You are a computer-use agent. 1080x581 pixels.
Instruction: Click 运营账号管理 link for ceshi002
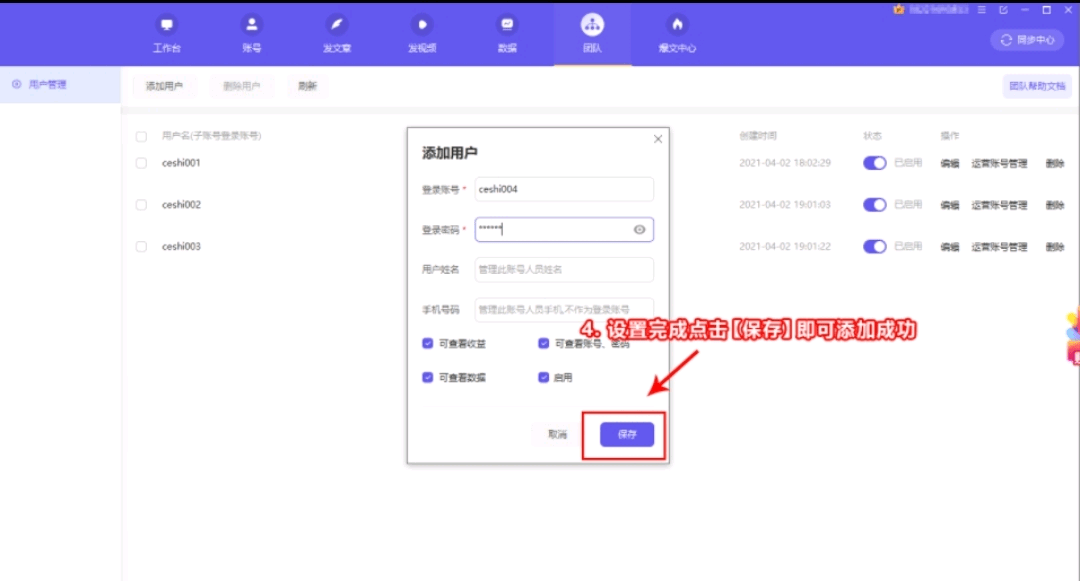pos(999,205)
